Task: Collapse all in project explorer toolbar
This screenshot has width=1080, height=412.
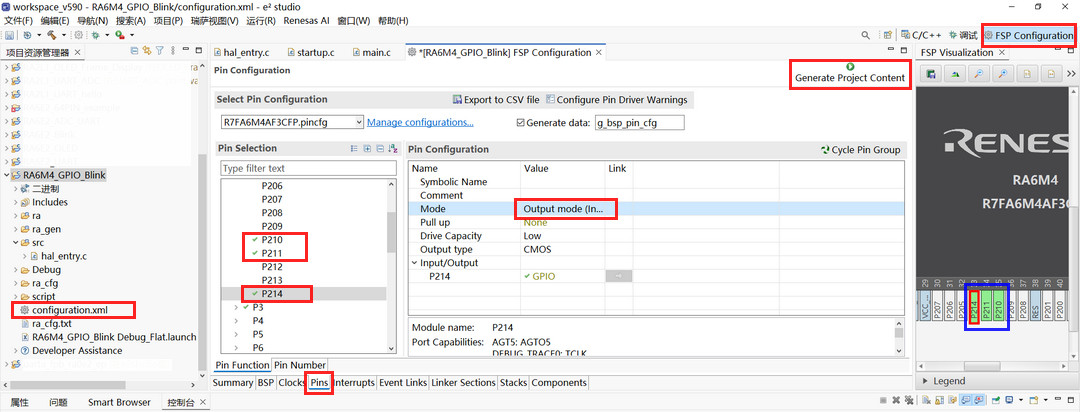Action: click(134, 51)
